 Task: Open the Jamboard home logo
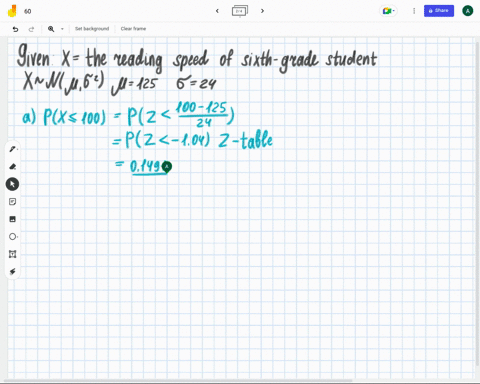point(12,11)
